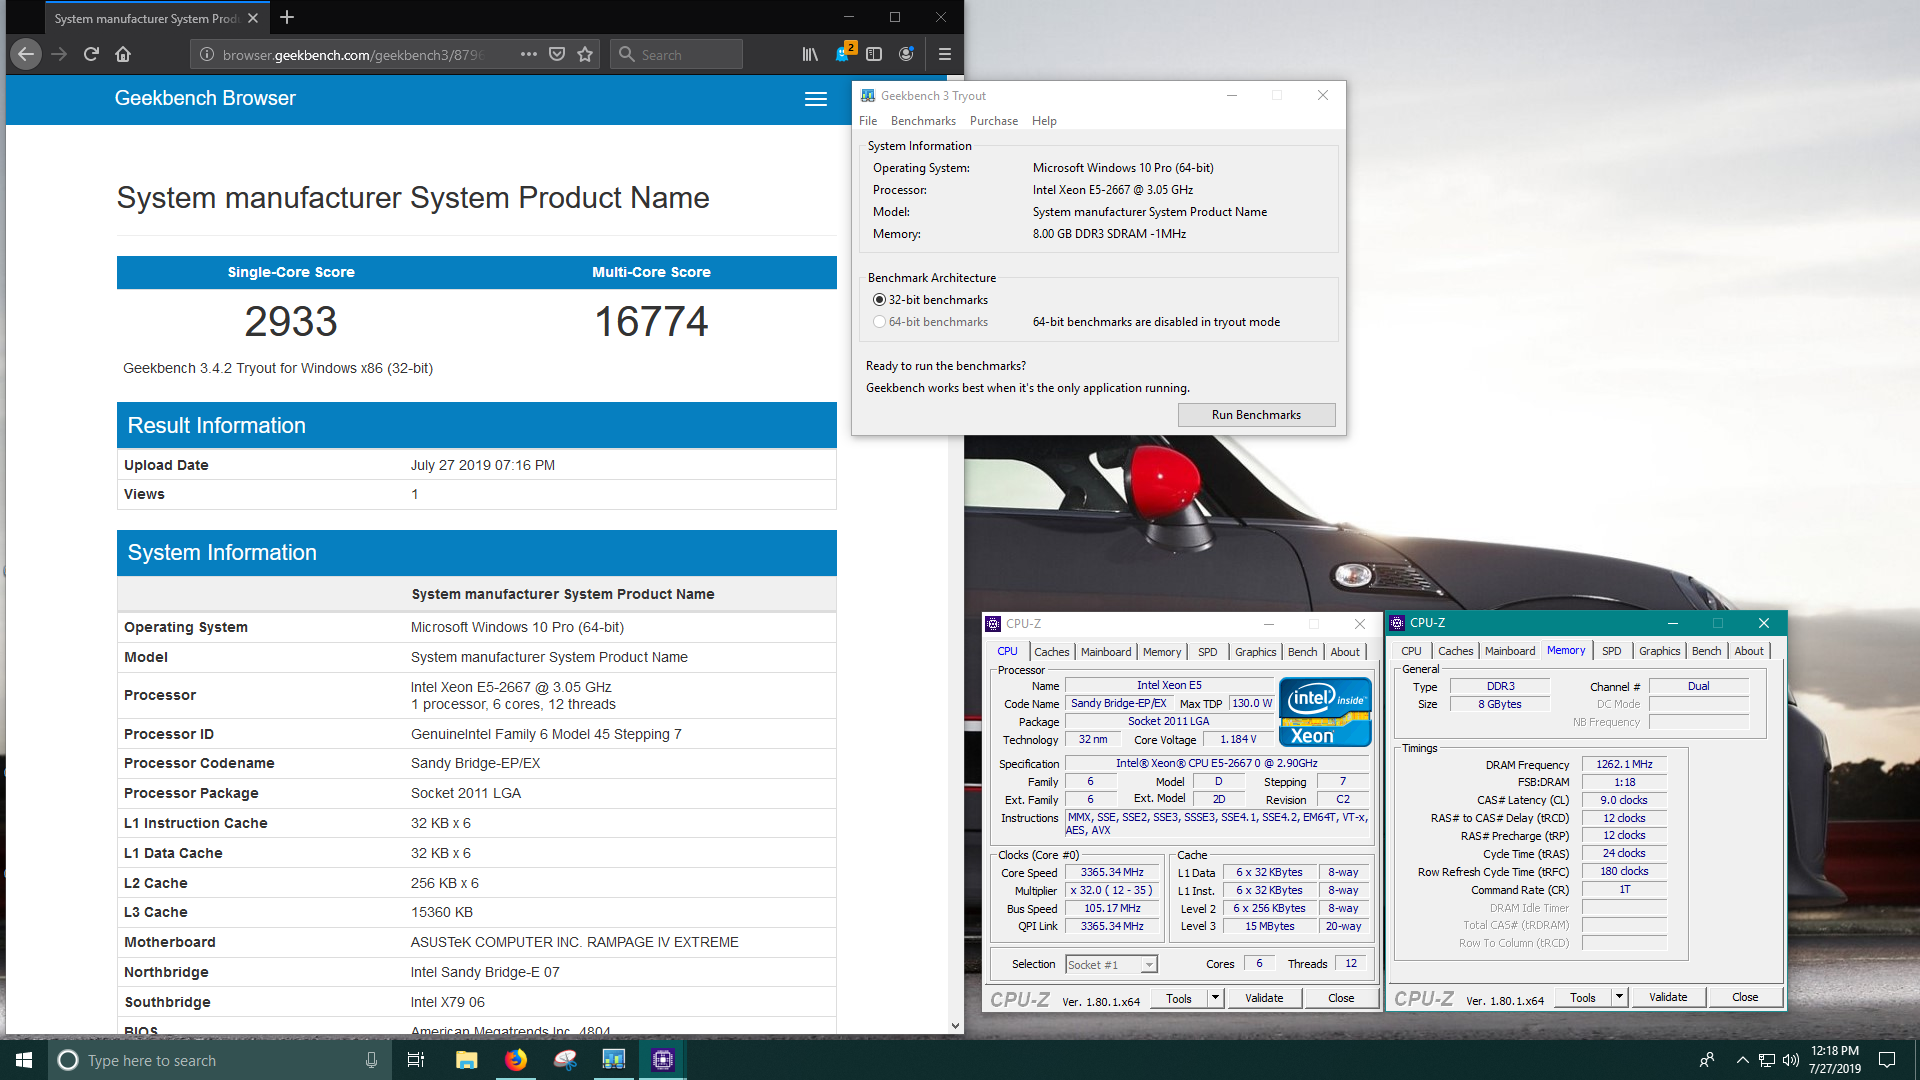This screenshot has width=1920, height=1080.
Task: Open the Firefox home page
Action: pyautogui.click(x=123, y=54)
